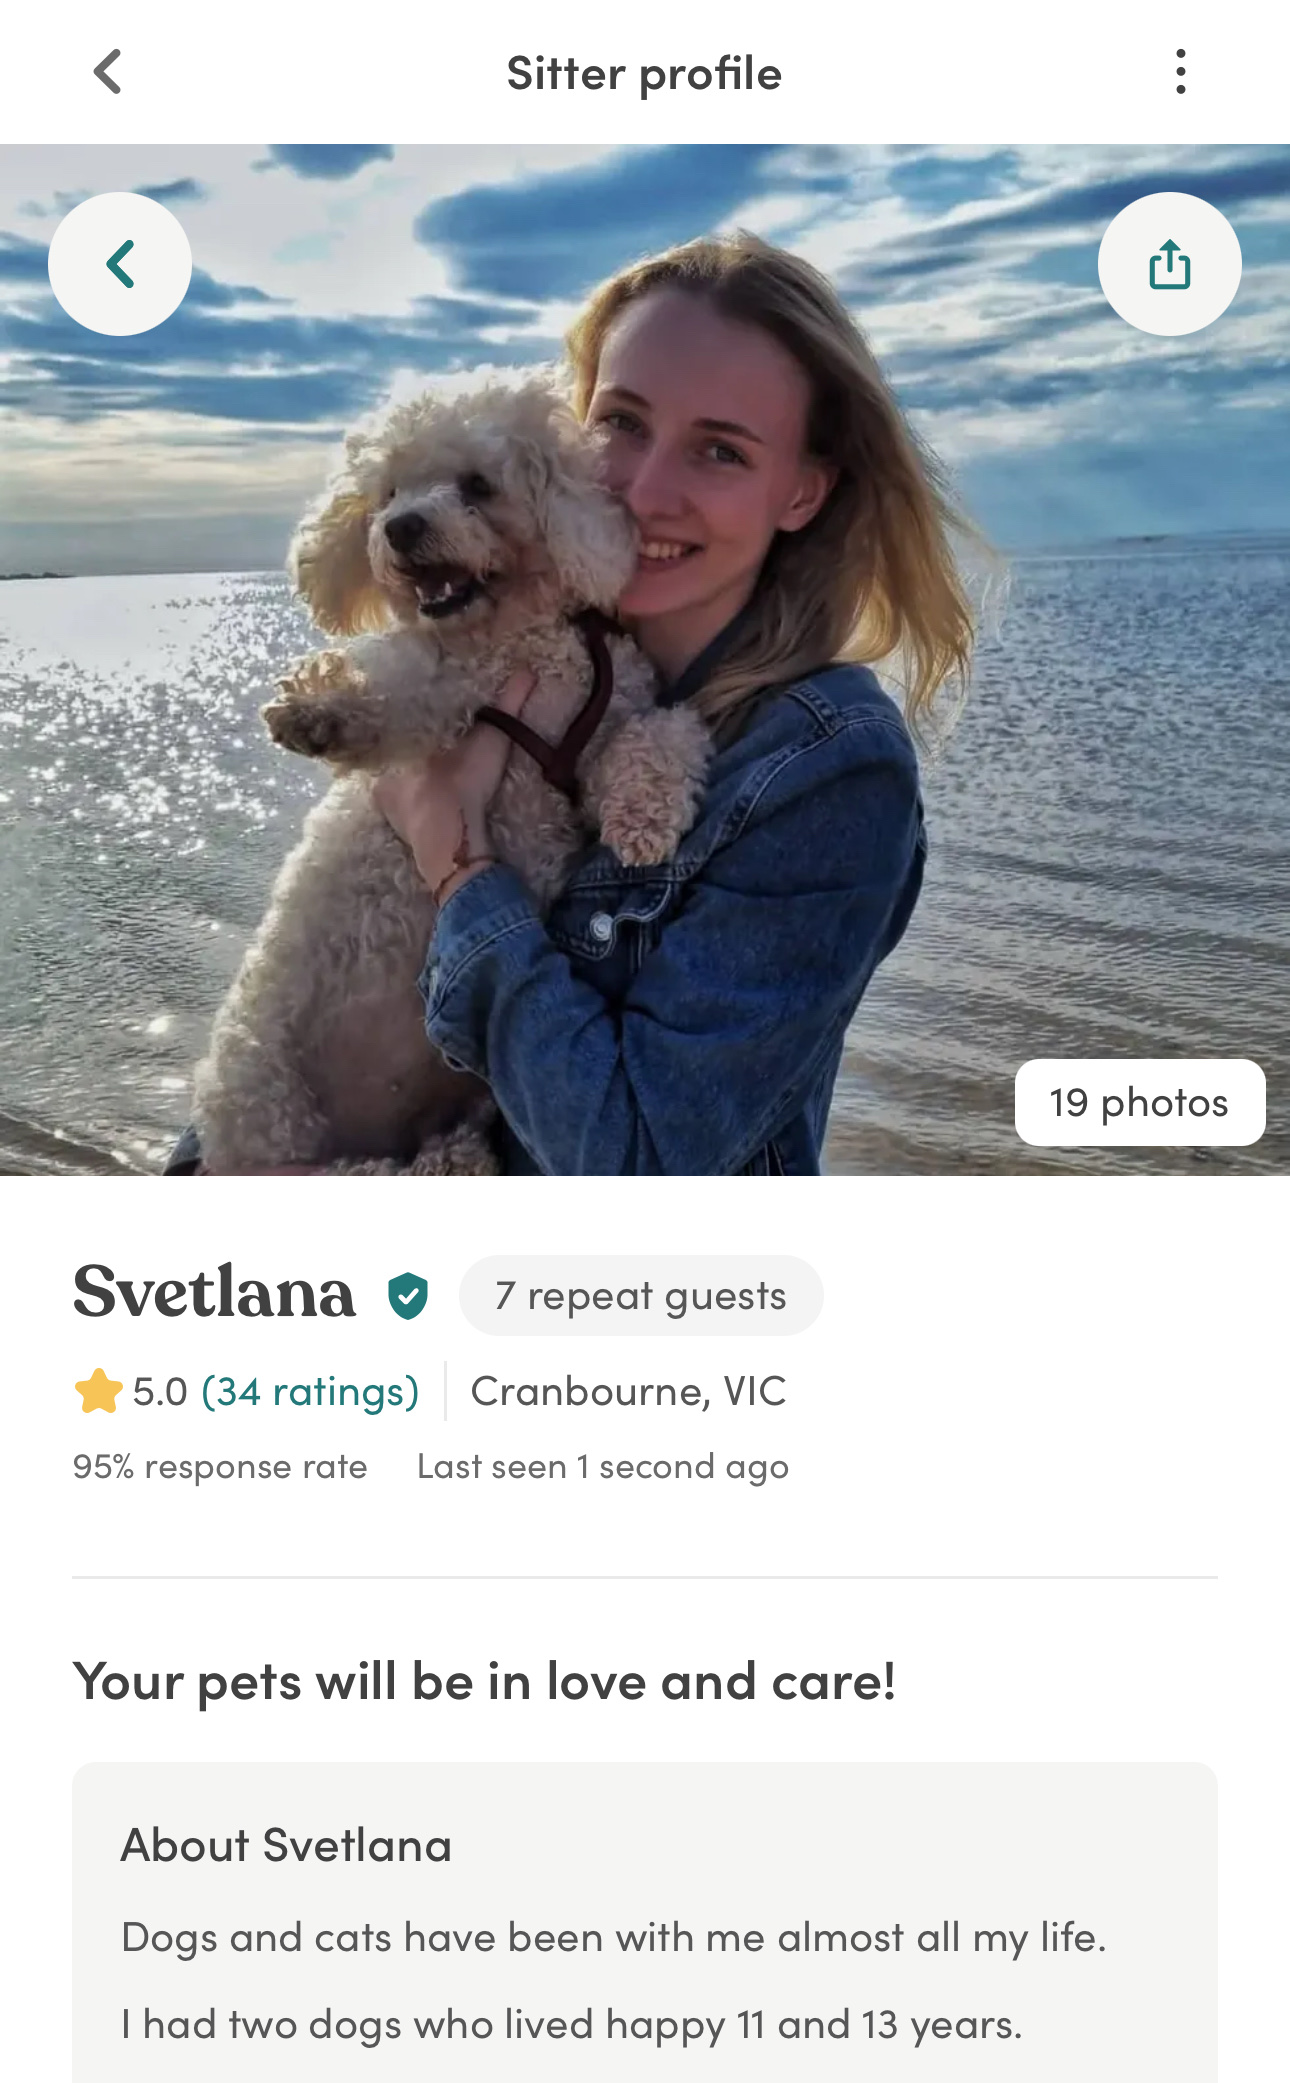1290x2083 pixels.
Task: Tap the sentence about two dogs living 11 and 13 years
Action: 572,2024
